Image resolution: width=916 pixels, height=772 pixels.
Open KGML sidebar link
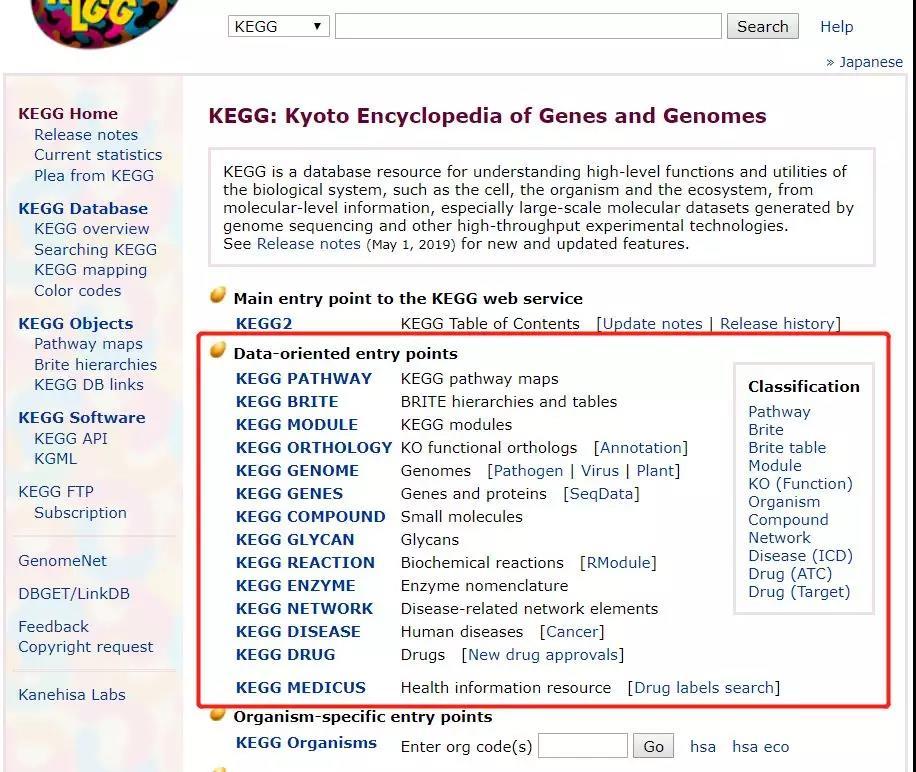point(55,458)
